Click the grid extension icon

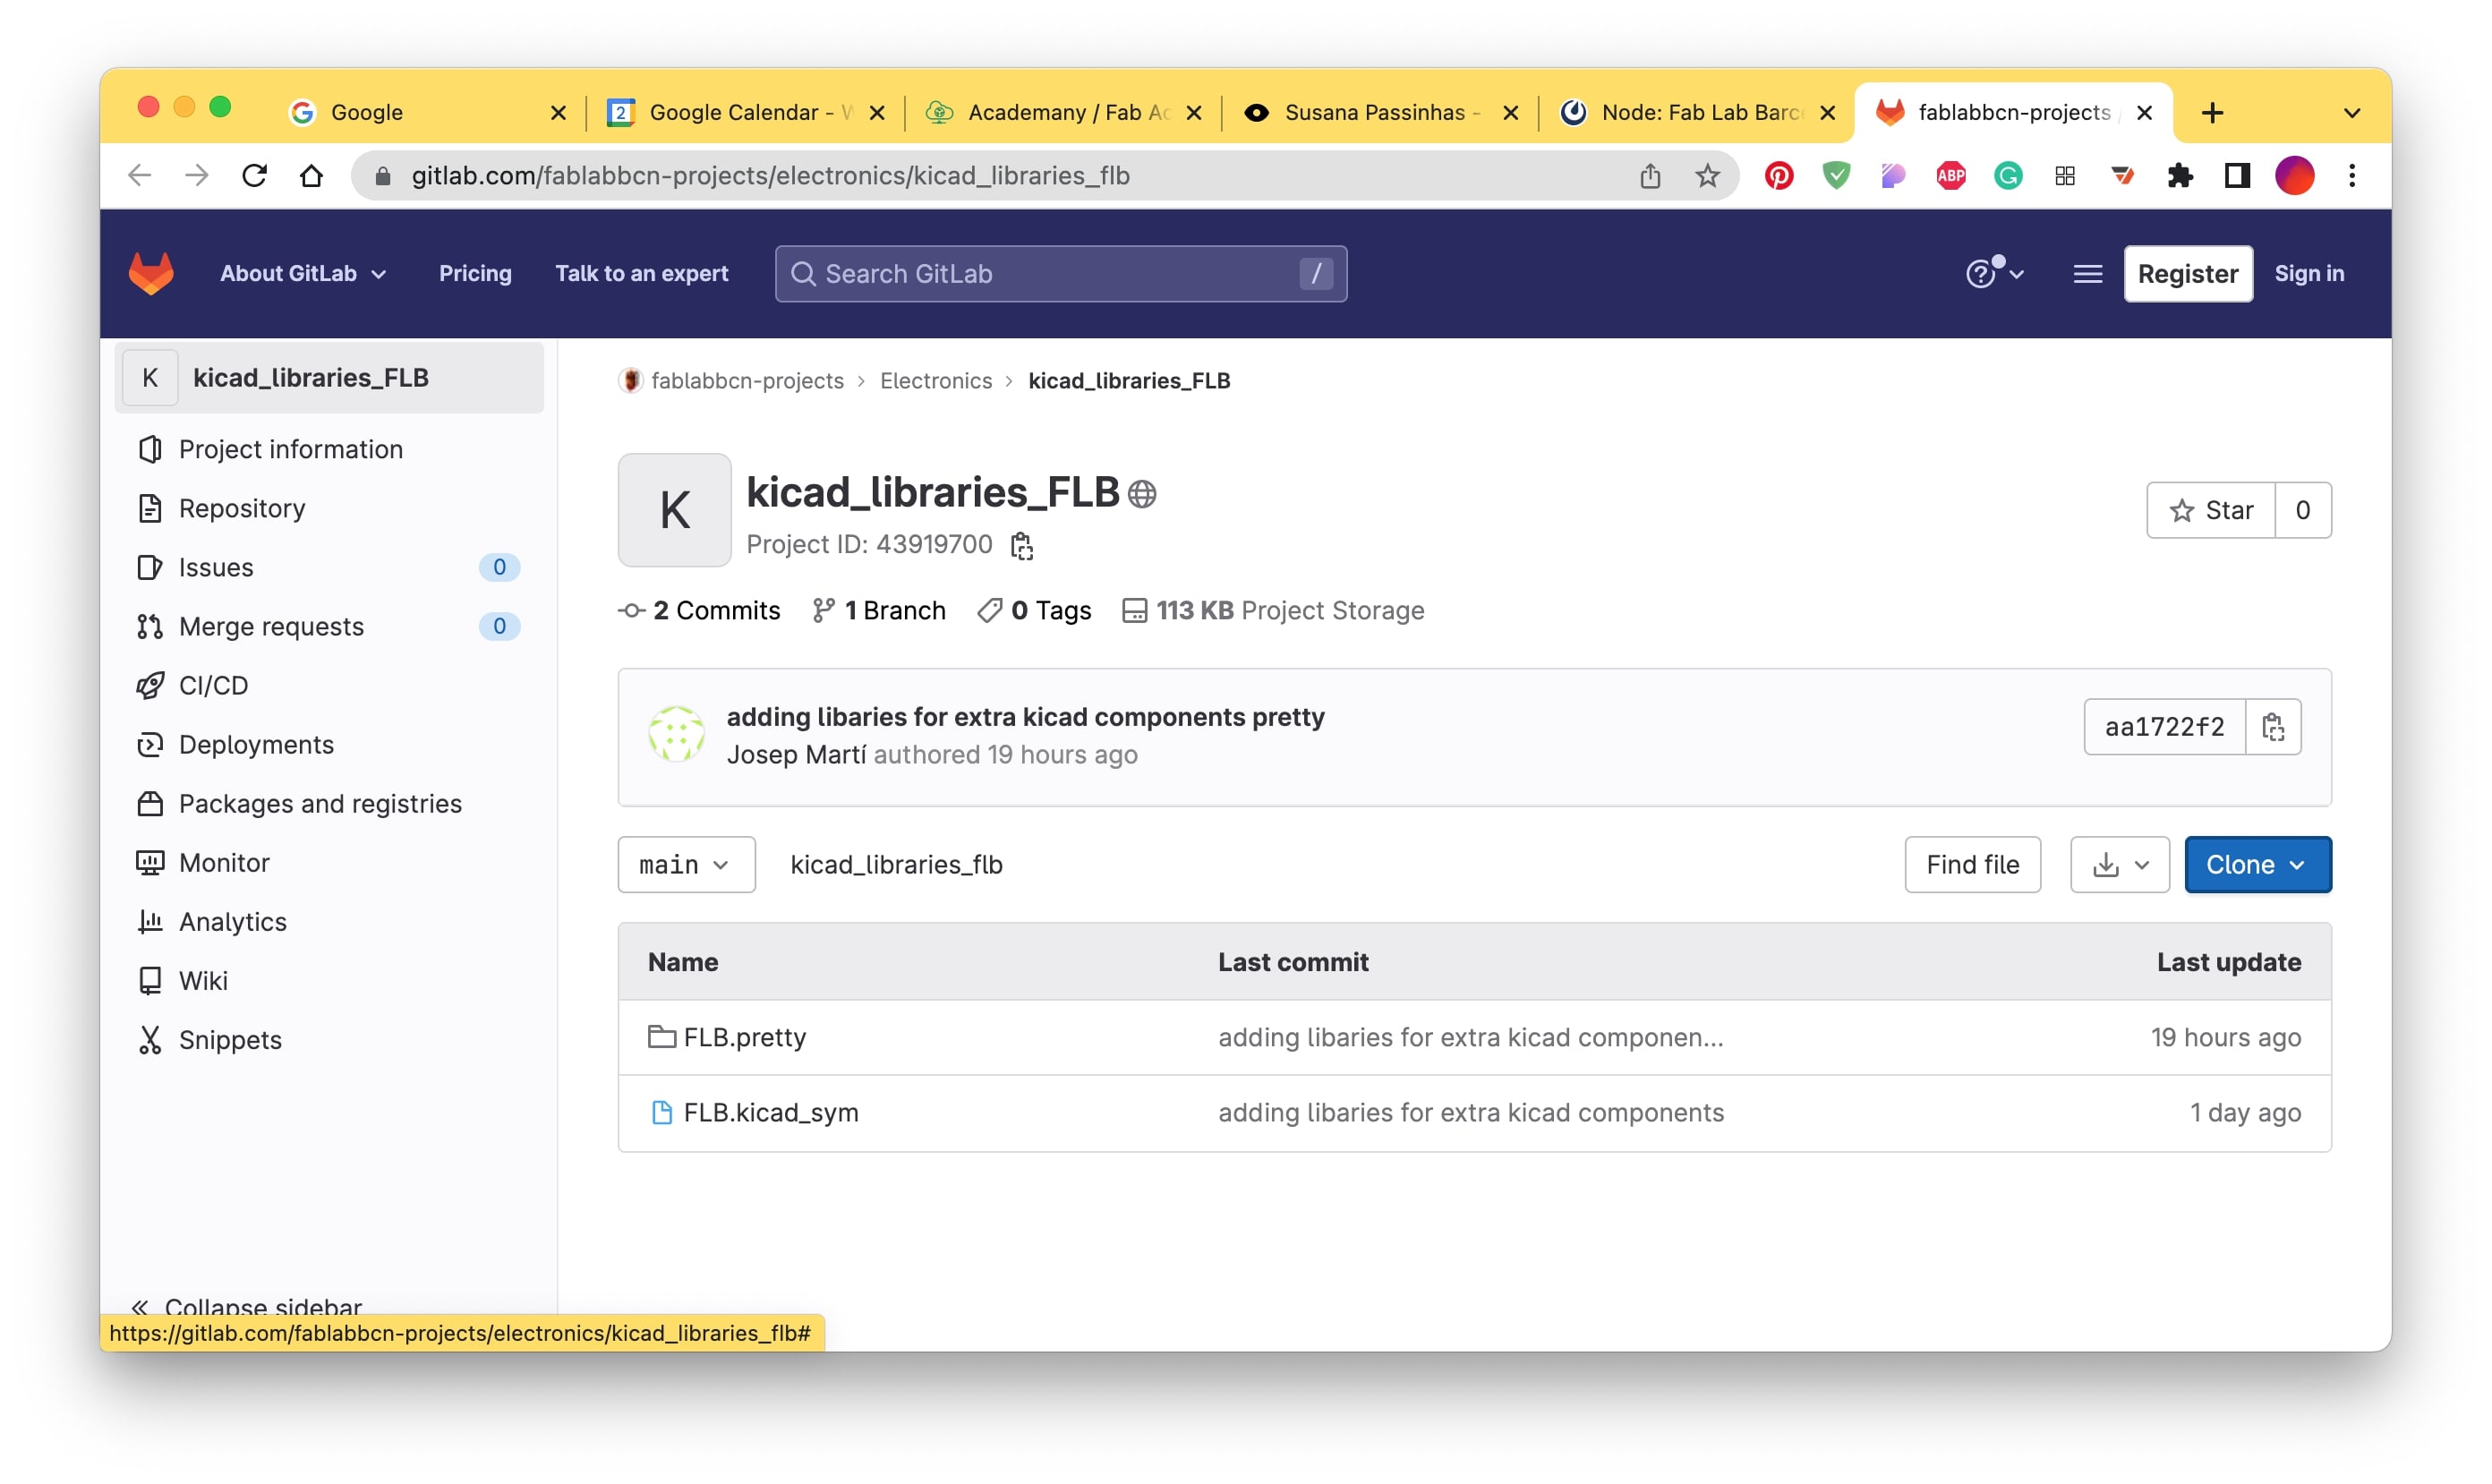(x=2065, y=176)
